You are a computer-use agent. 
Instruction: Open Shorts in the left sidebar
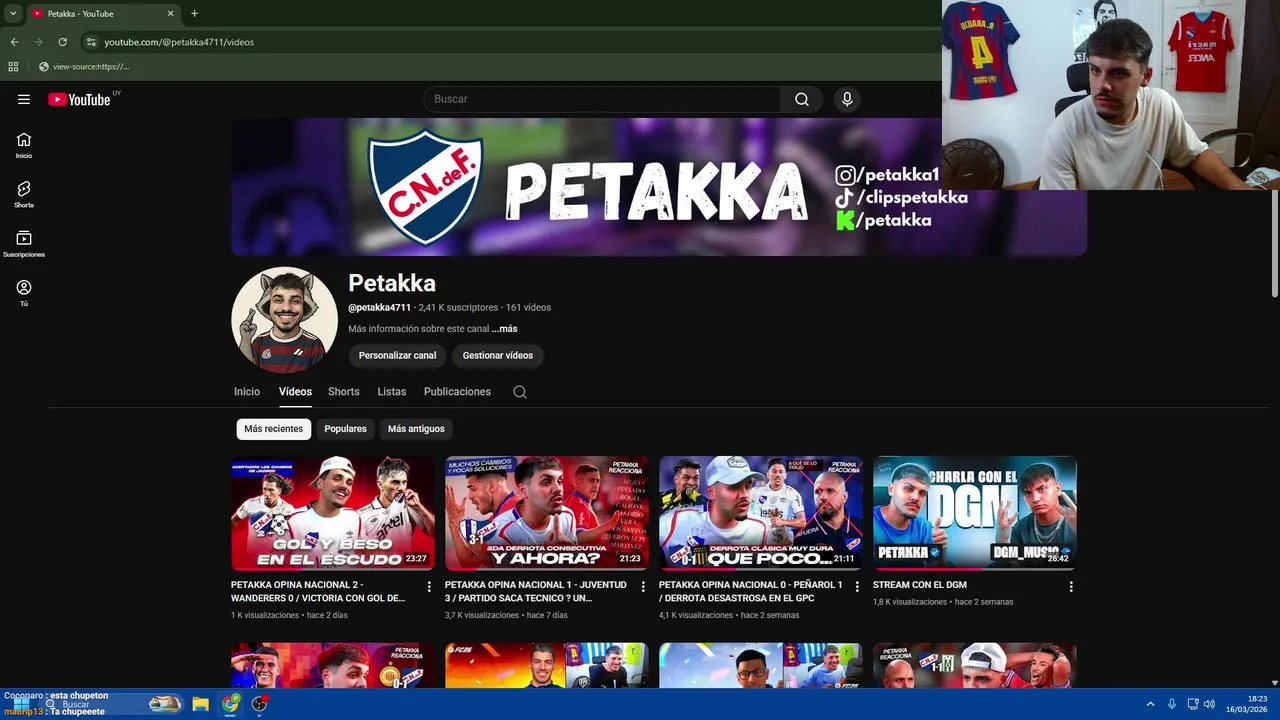tap(24, 194)
